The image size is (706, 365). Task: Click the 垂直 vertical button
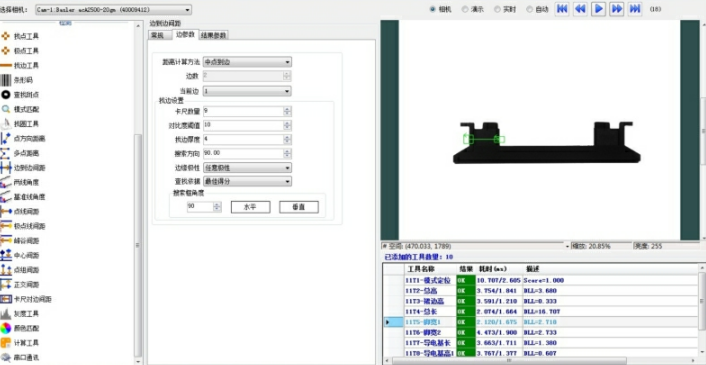(x=299, y=207)
